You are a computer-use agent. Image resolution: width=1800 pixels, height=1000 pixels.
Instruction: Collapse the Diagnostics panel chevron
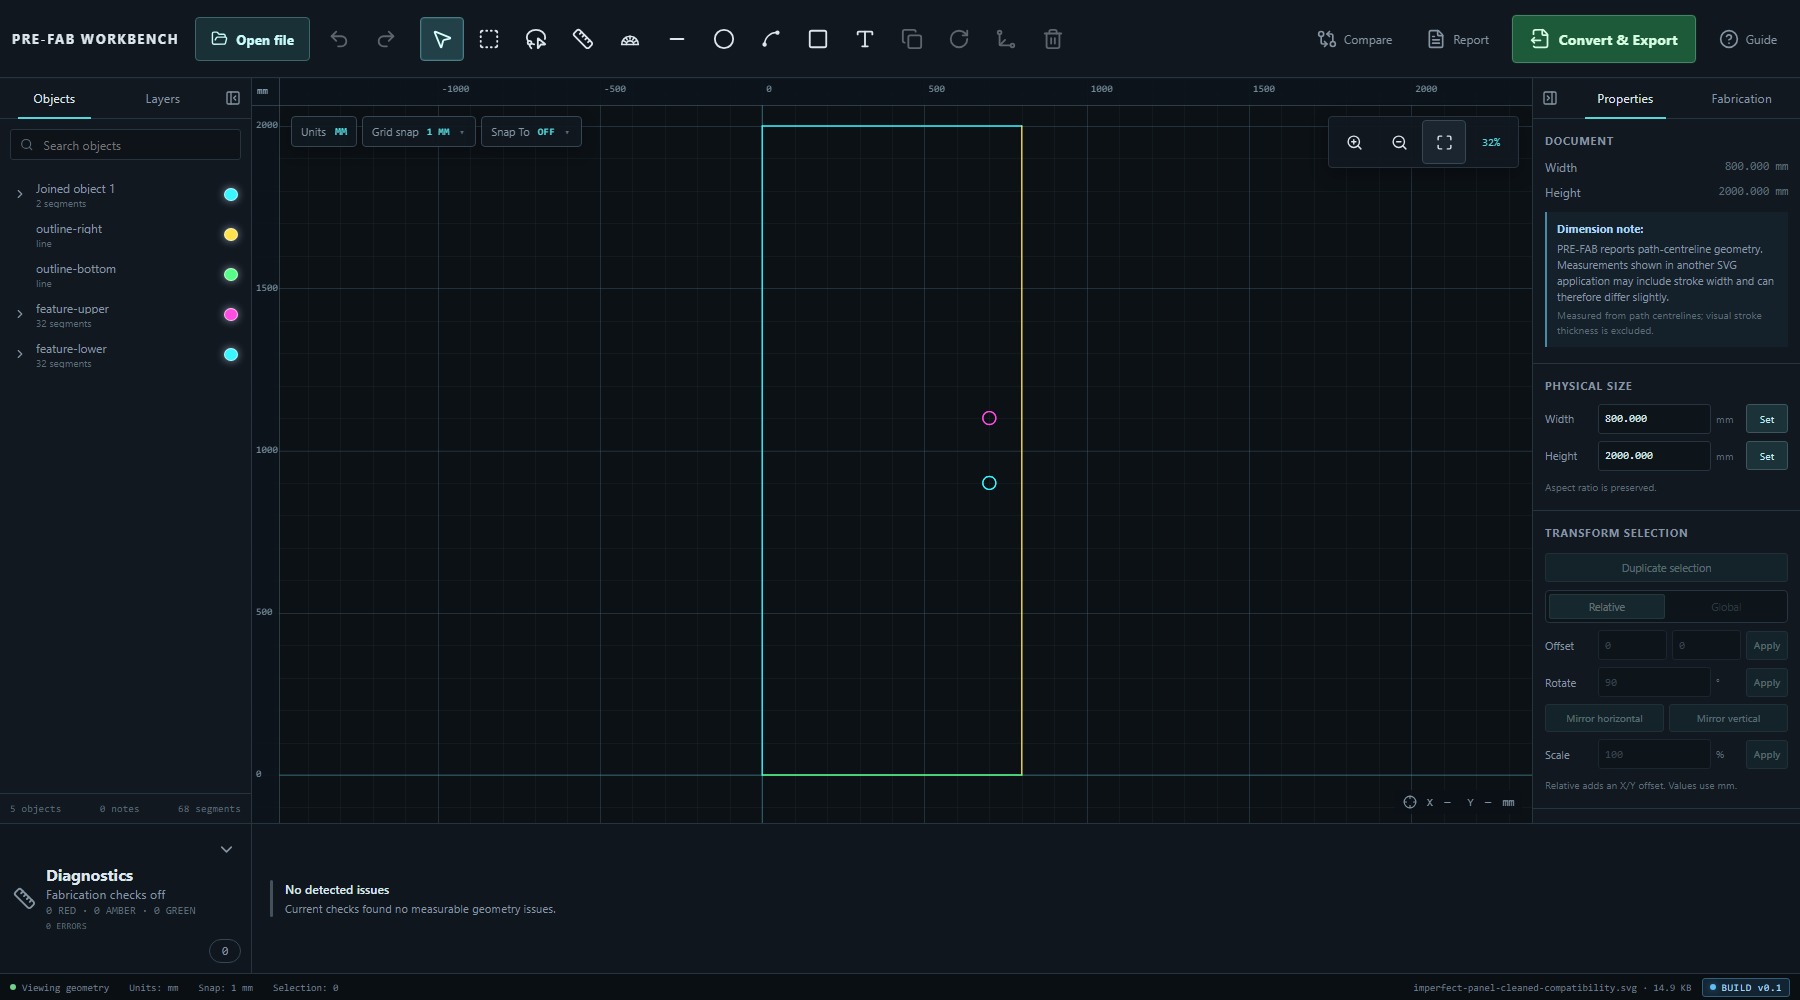(x=226, y=849)
